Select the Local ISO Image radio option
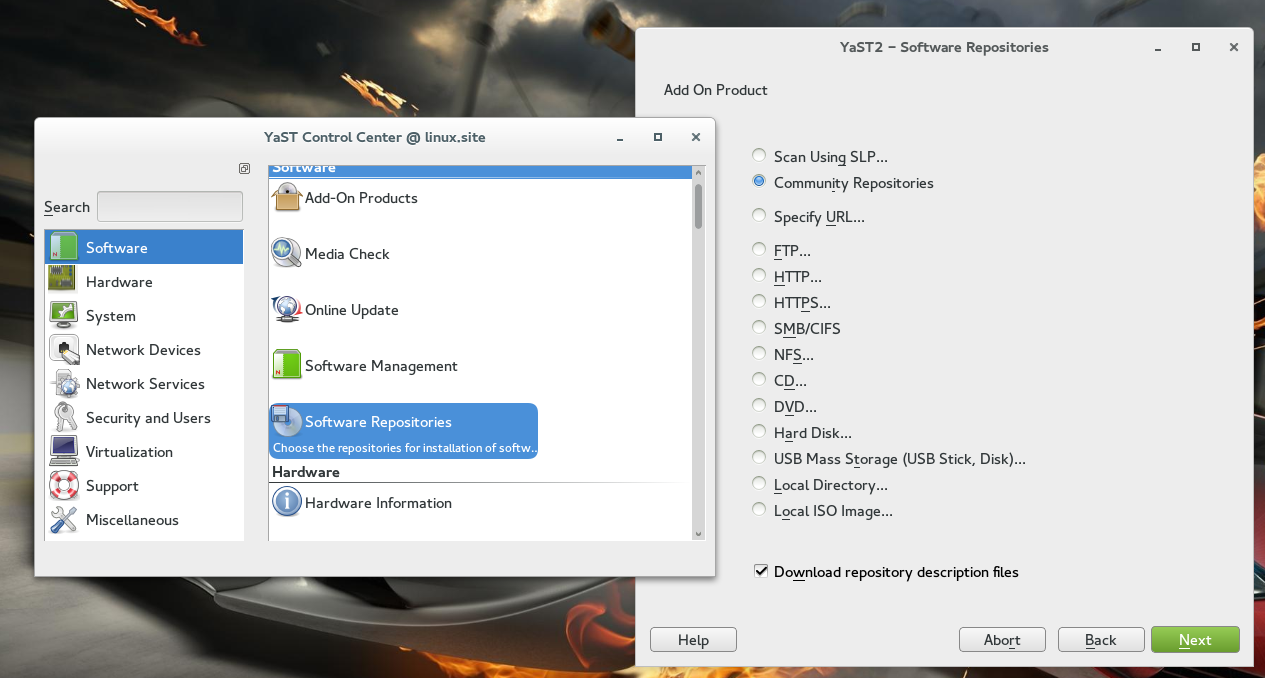 759,509
